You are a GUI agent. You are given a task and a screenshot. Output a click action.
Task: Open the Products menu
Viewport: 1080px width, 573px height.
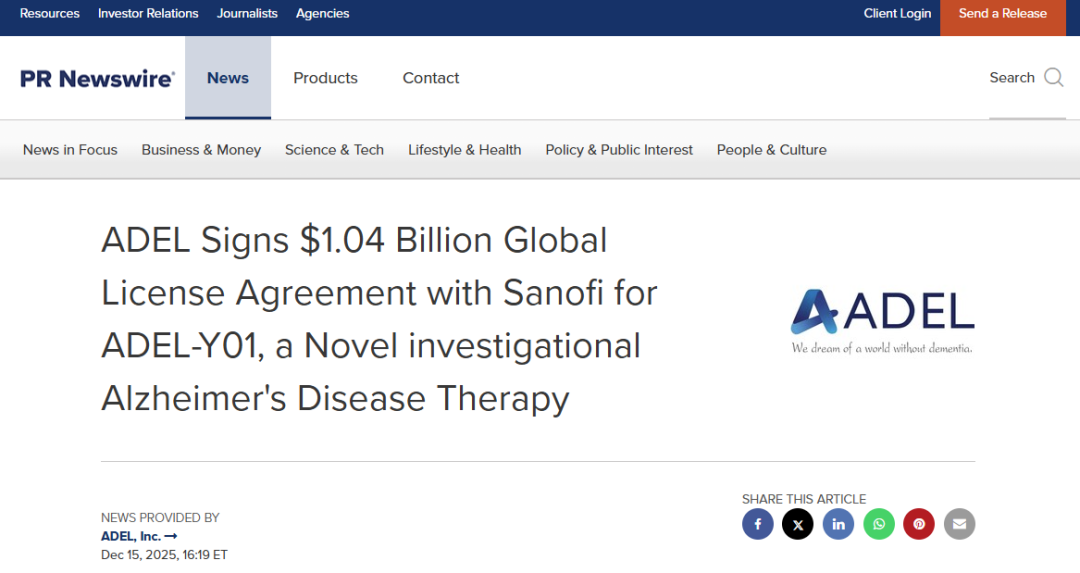[325, 78]
